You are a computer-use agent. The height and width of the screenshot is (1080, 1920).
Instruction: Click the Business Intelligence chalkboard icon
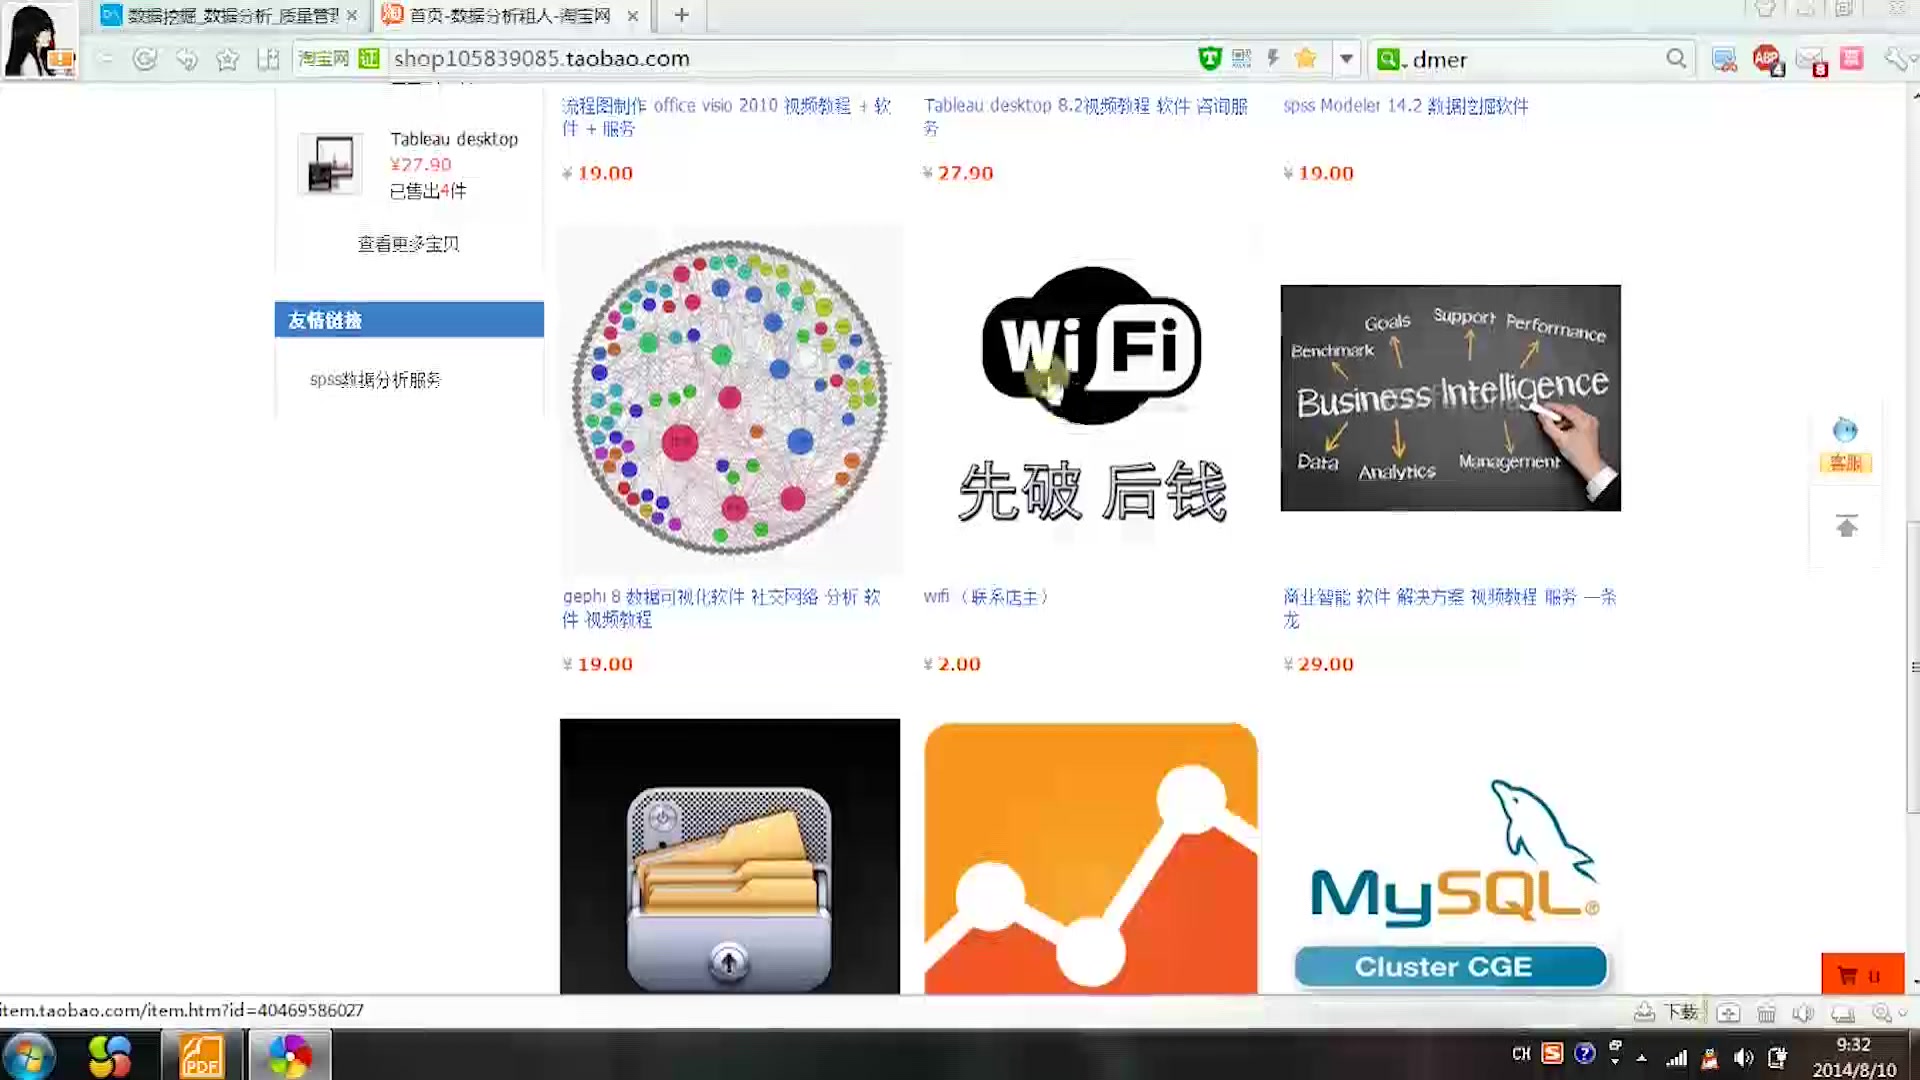[1451, 398]
